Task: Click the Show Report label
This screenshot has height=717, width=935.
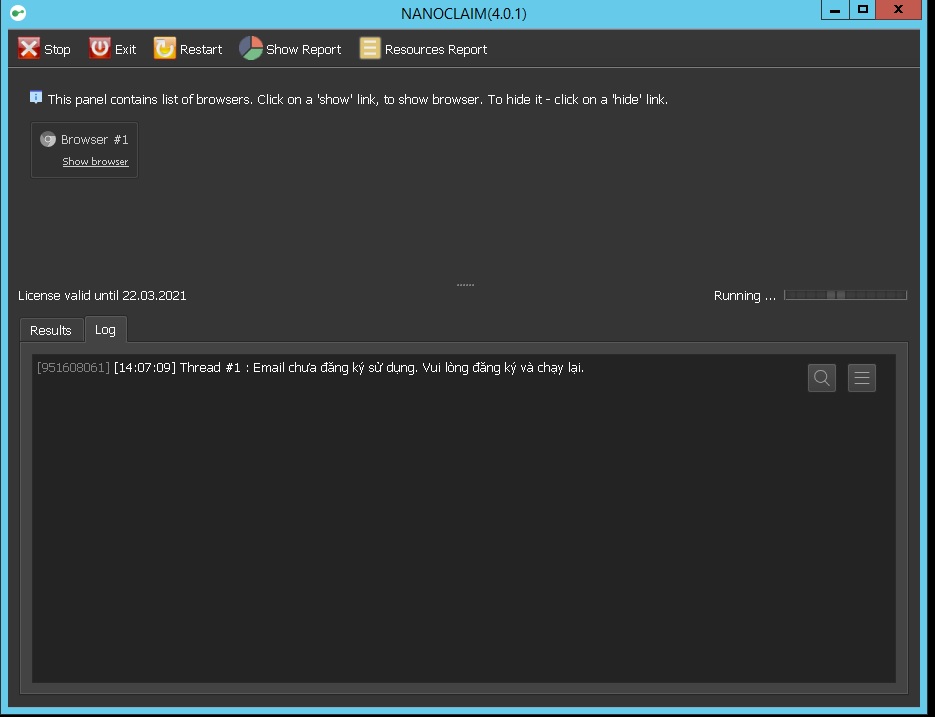Action: click(304, 50)
